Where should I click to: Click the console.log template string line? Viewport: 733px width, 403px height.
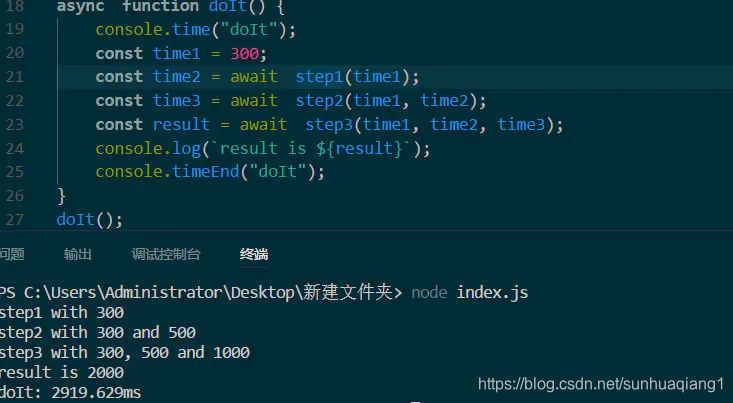pyautogui.click(x=263, y=148)
